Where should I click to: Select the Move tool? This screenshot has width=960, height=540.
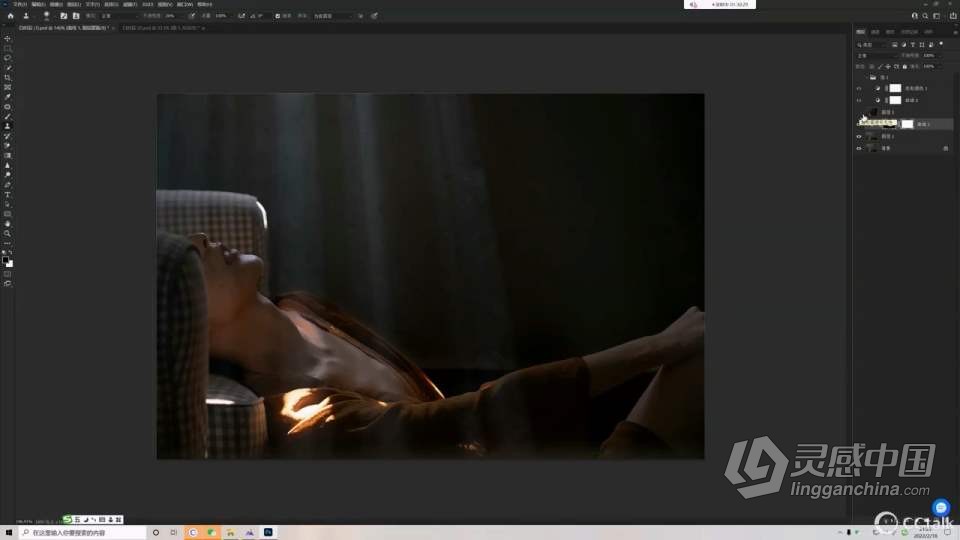pos(7,39)
